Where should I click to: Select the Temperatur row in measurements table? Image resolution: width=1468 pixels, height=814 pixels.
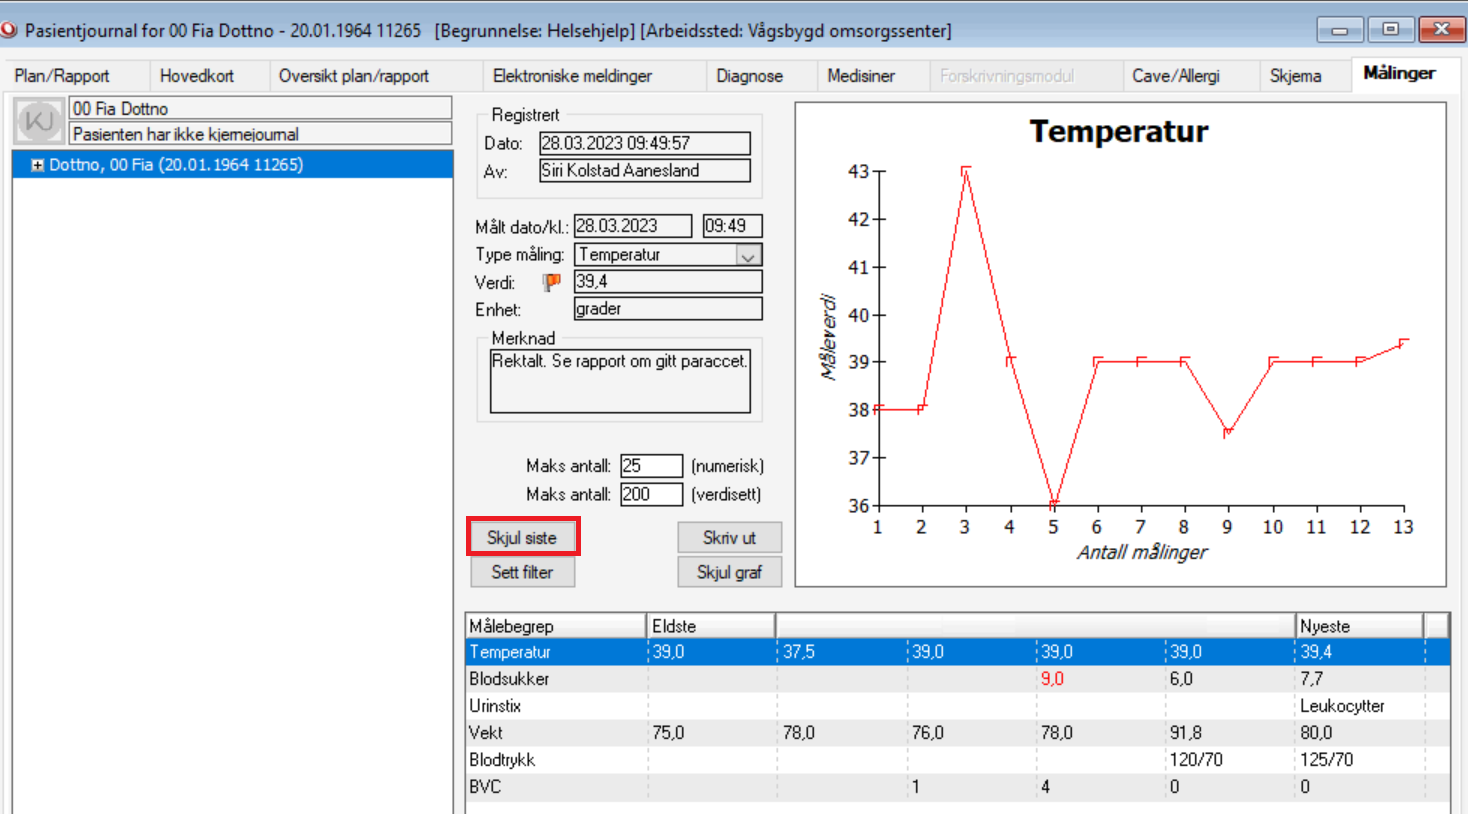tap(957, 652)
